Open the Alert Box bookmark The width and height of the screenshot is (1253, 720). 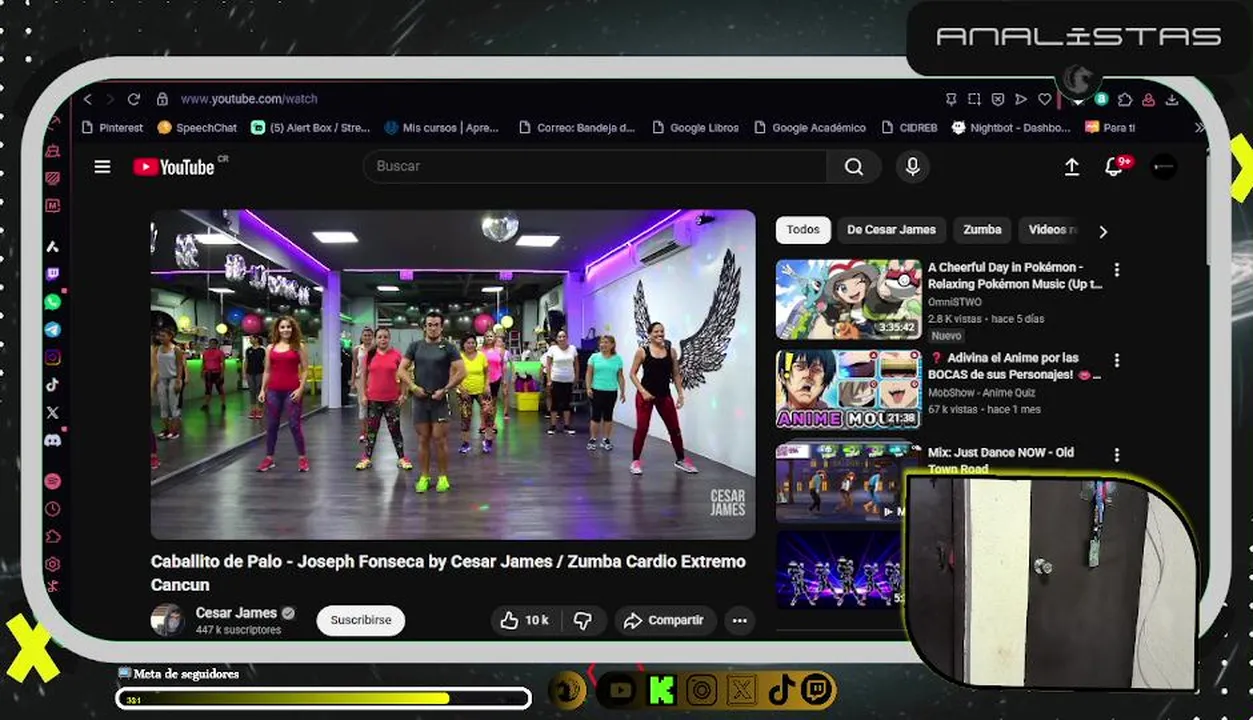311,128
